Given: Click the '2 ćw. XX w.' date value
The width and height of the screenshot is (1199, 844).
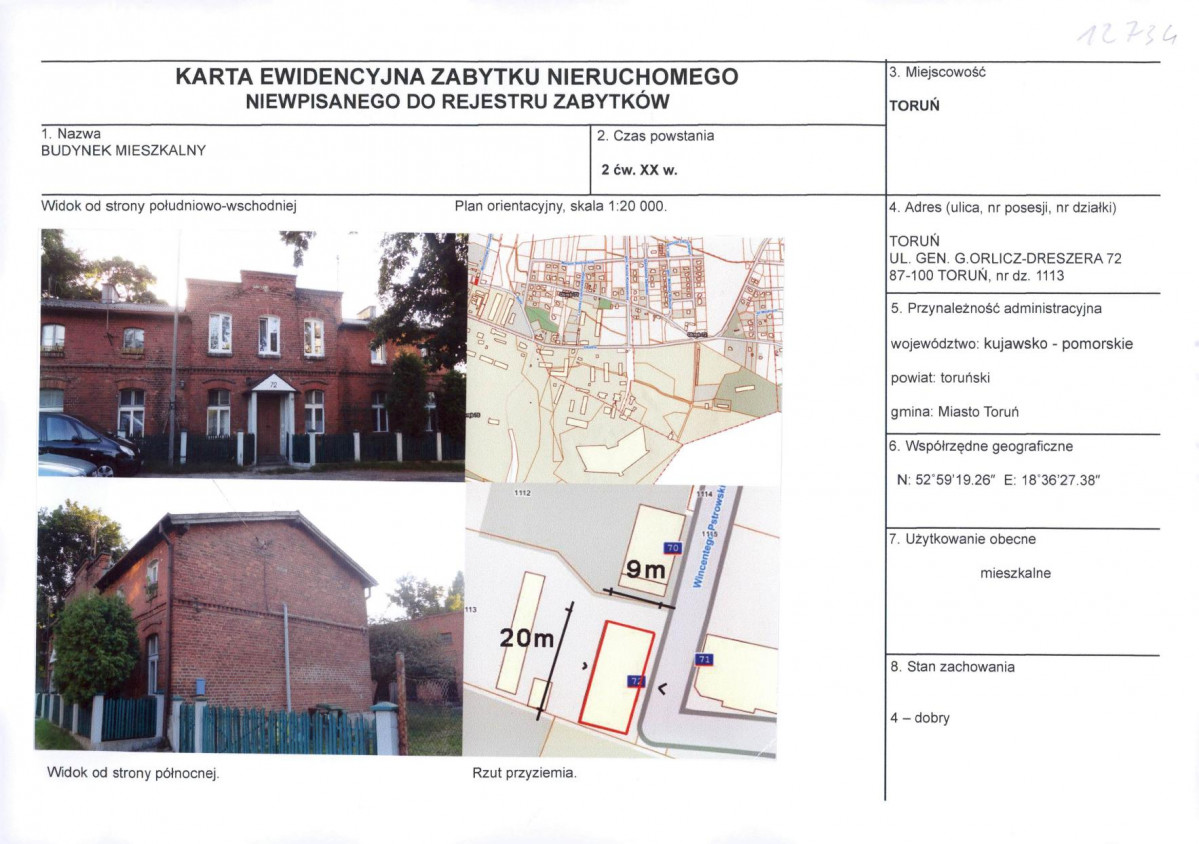Looking at the screenshot, I should [639, 170].
